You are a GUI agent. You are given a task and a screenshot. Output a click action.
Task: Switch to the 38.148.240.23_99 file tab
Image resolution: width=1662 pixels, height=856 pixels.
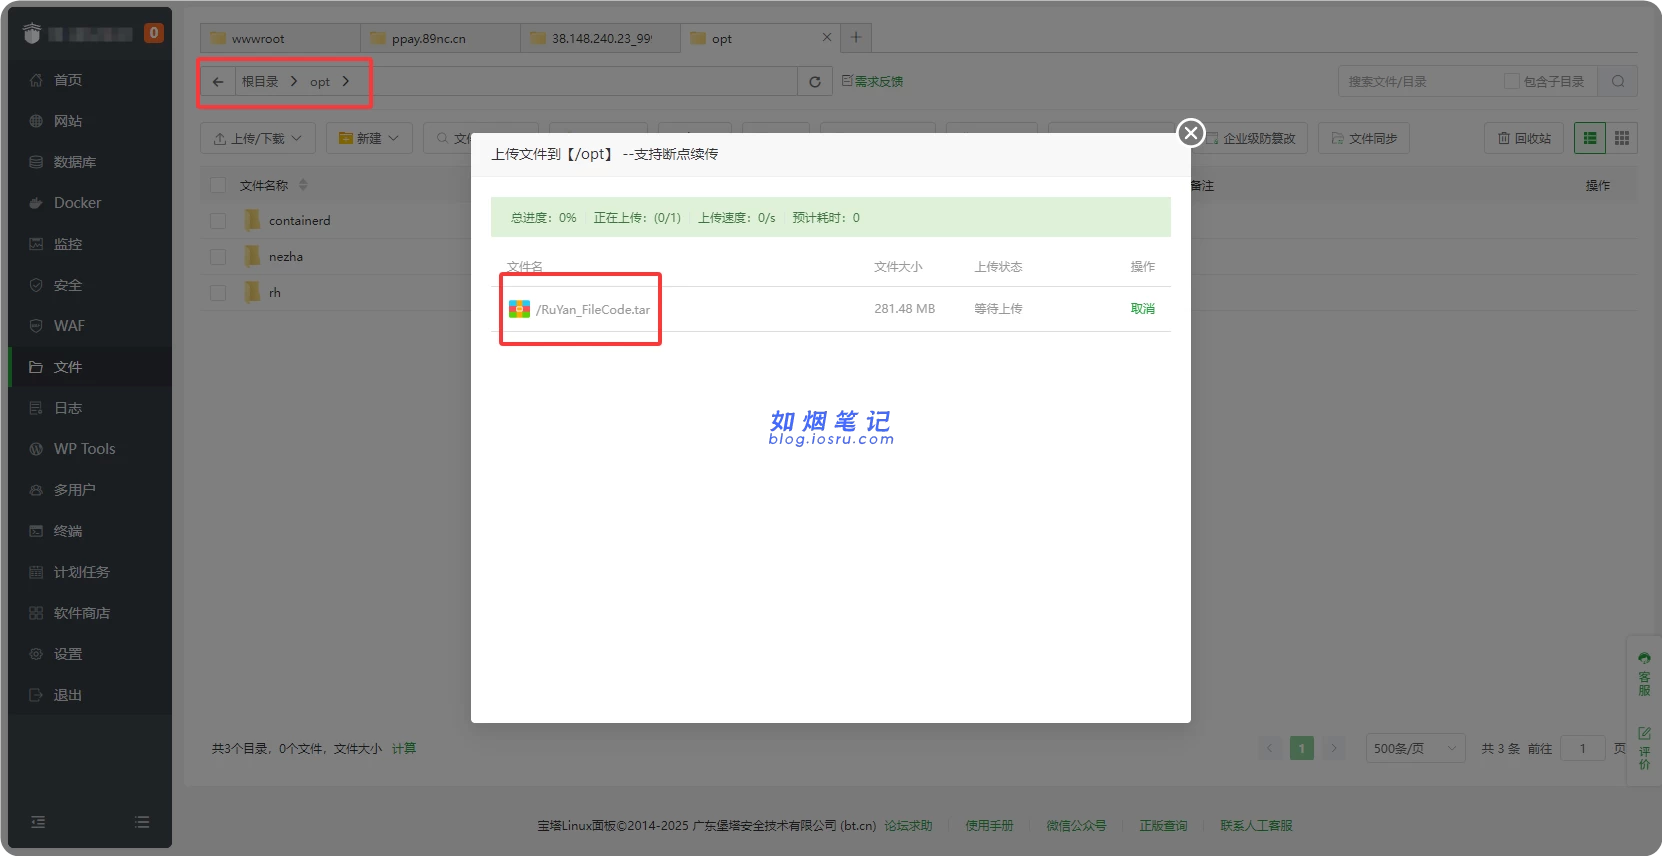coord(600,38)
